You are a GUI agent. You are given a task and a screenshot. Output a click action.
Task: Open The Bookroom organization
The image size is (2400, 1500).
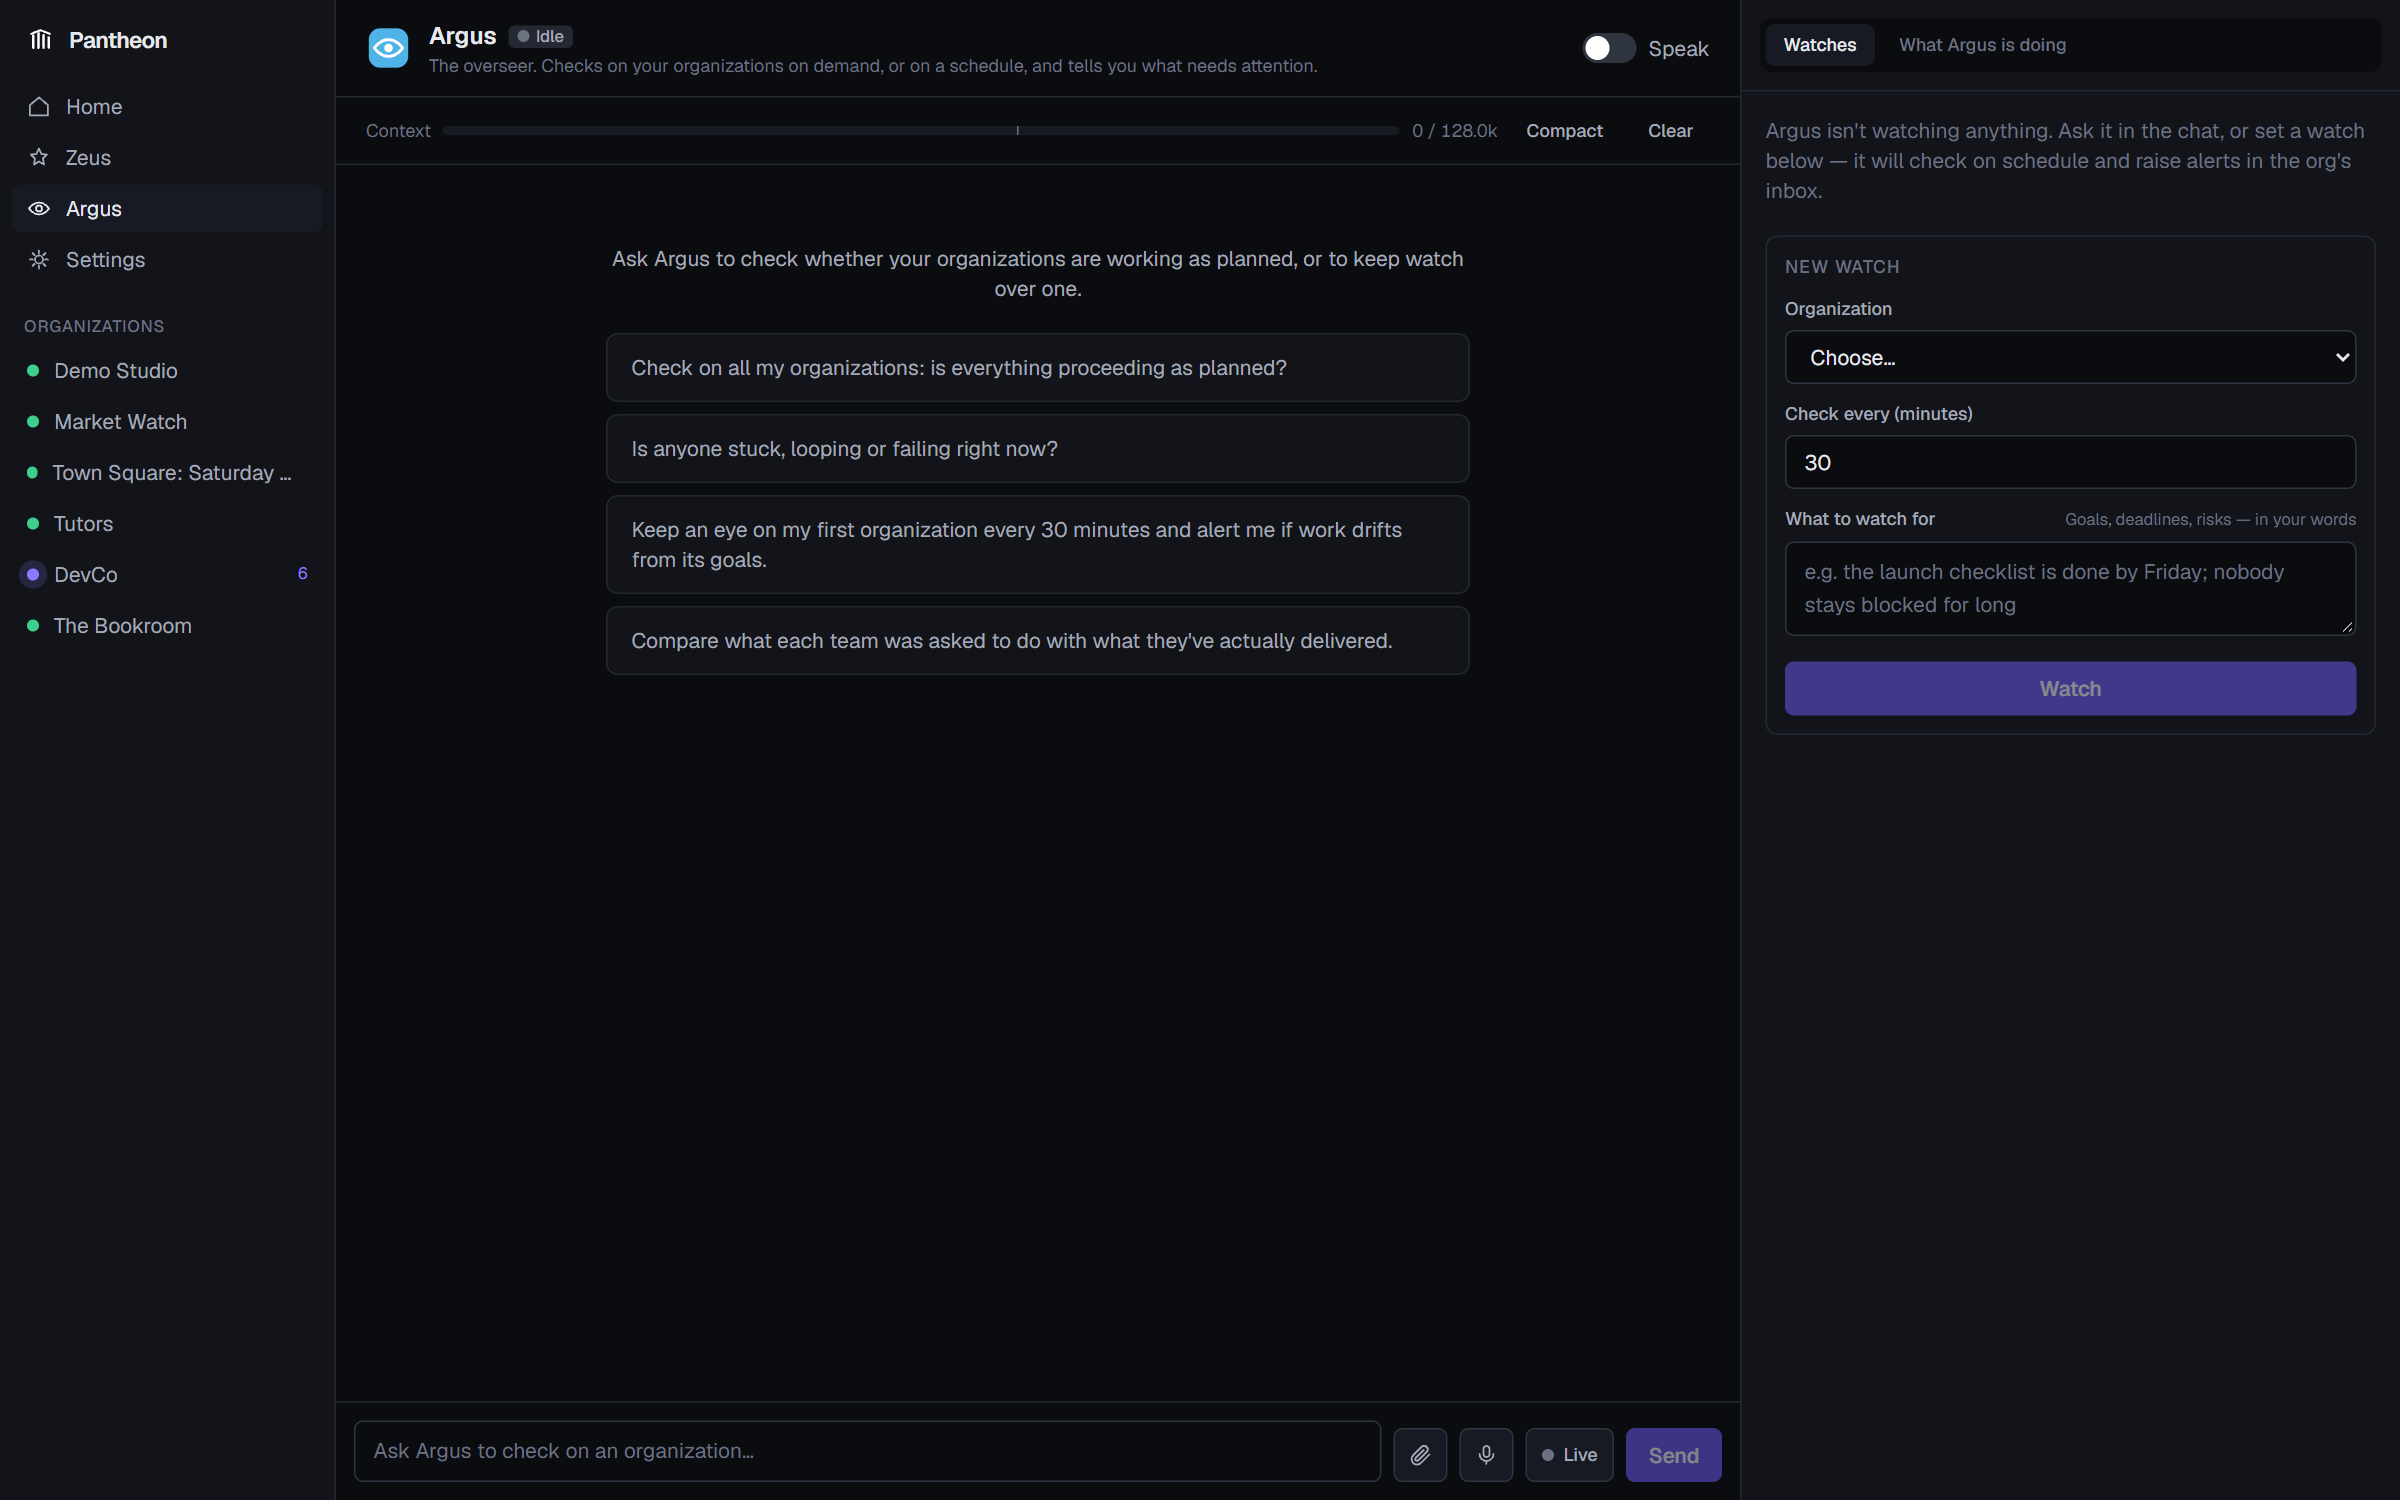(167, 626)
